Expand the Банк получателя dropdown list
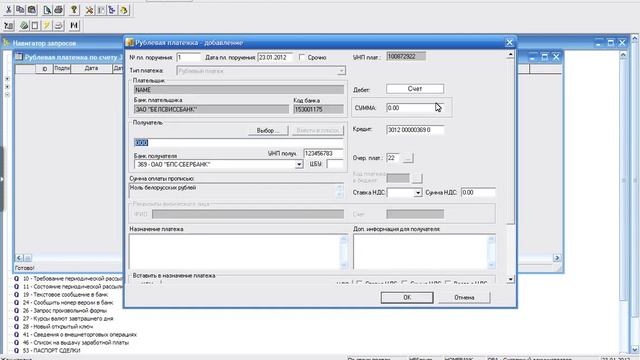Screen dimensions: 640x360 [x=299, y=164]
